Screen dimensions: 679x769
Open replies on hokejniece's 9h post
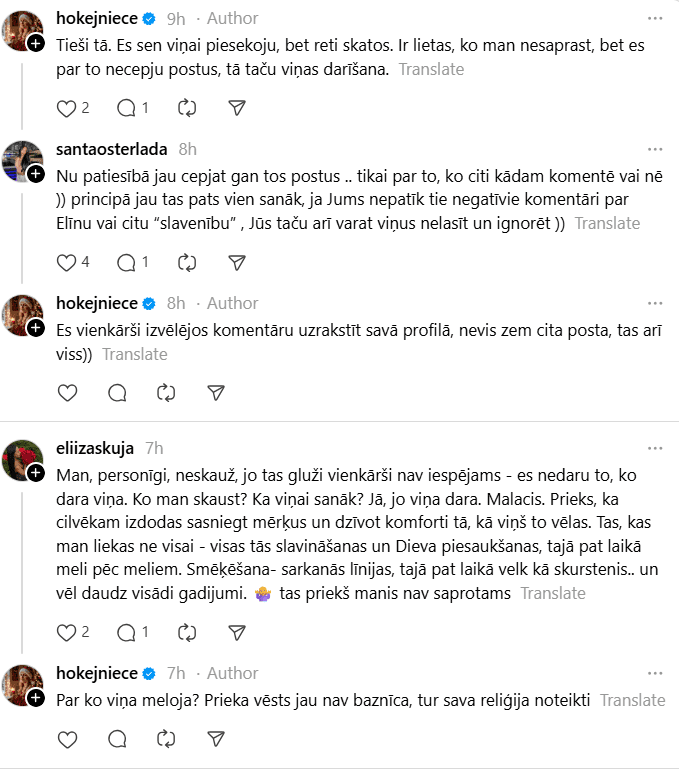(x=126, y=108)
